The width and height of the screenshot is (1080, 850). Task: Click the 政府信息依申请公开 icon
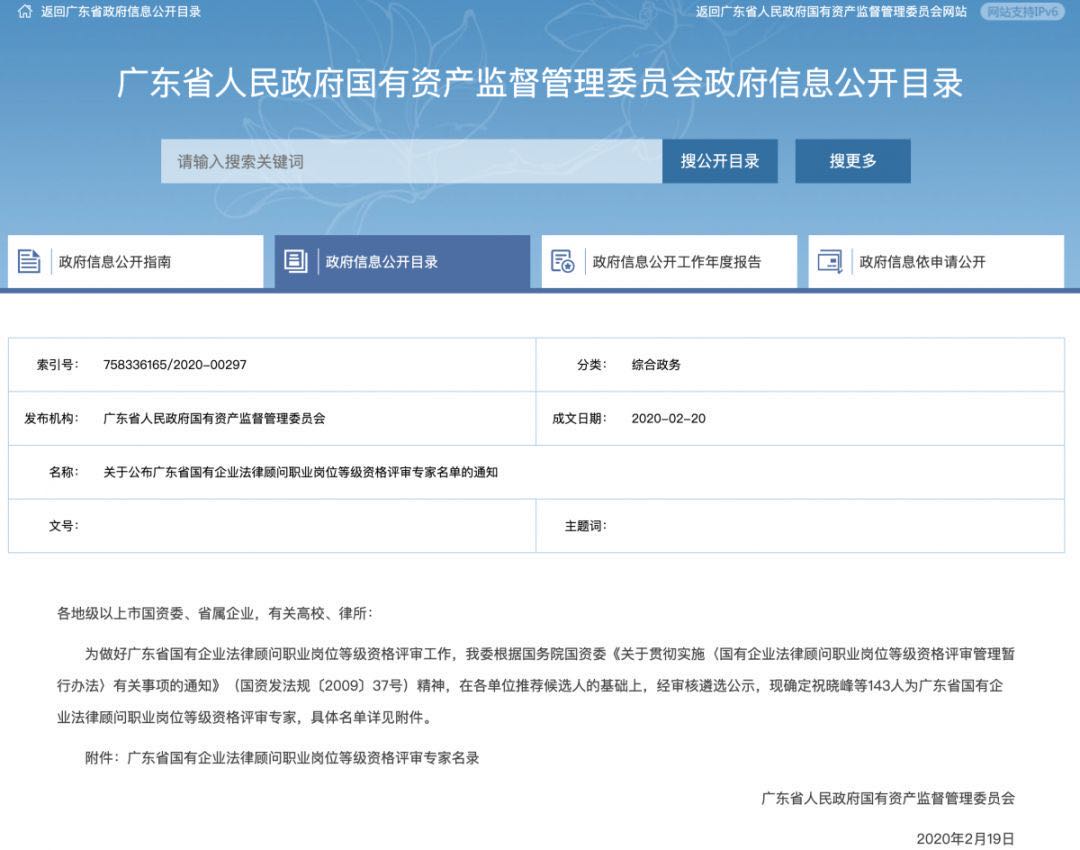(x=829, y=261)
